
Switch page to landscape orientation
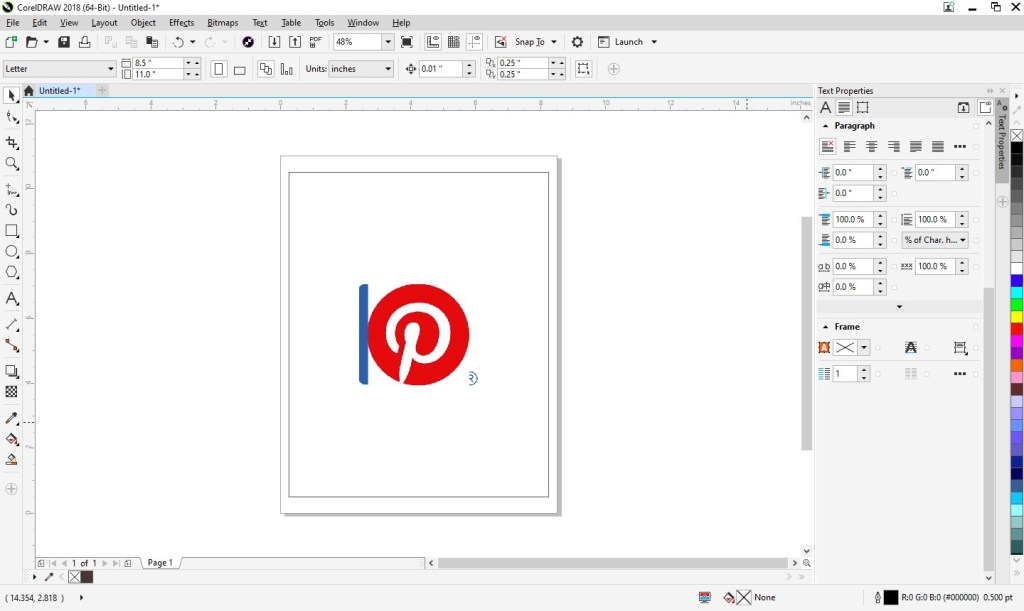pyautogui.click(x=239, y=69)
